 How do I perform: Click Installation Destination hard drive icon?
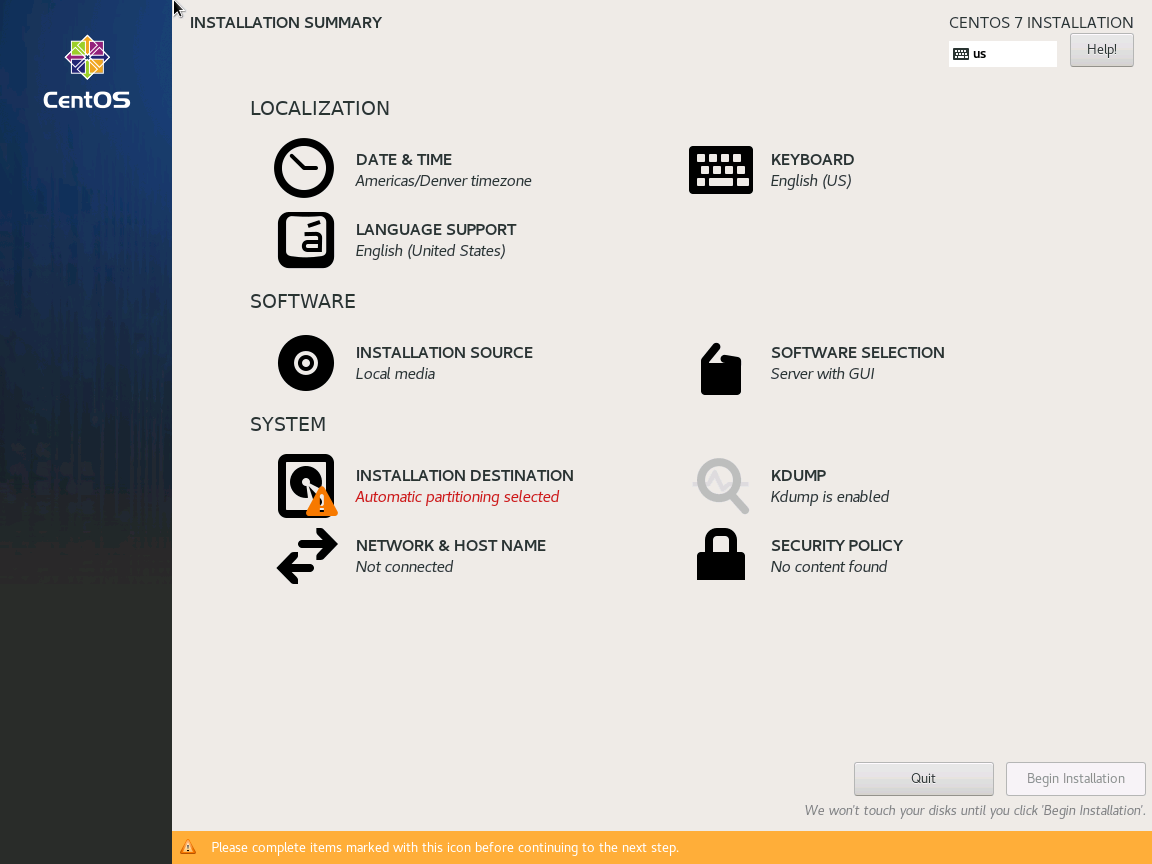pos(307,486)
